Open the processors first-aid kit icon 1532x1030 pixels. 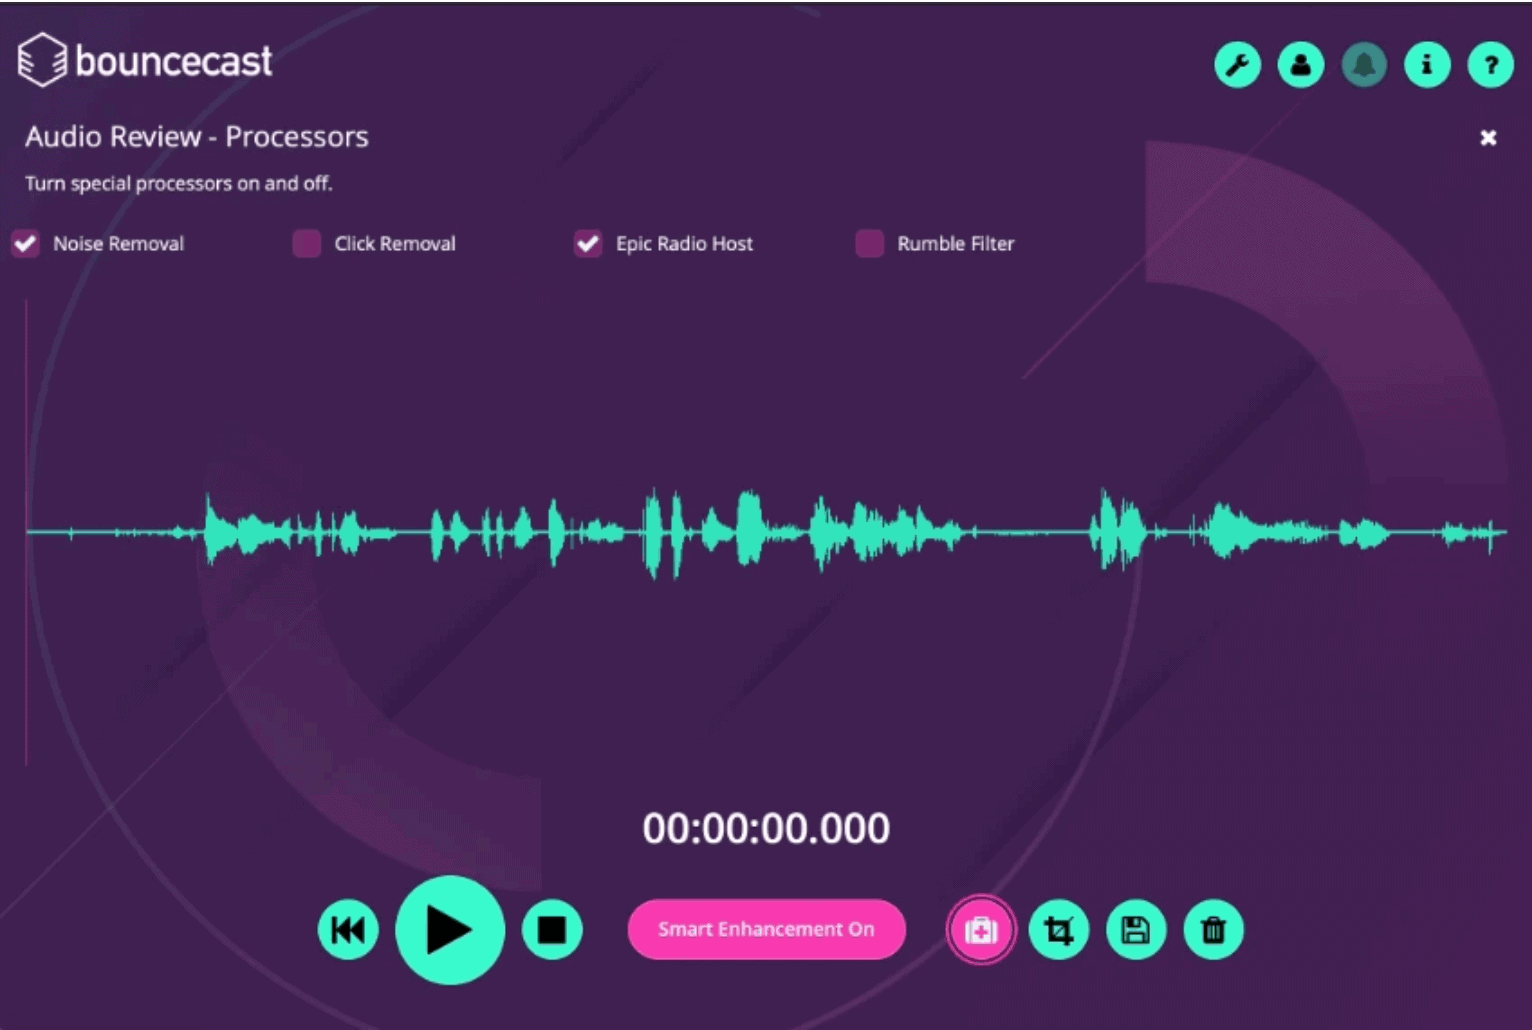point(981,930)
